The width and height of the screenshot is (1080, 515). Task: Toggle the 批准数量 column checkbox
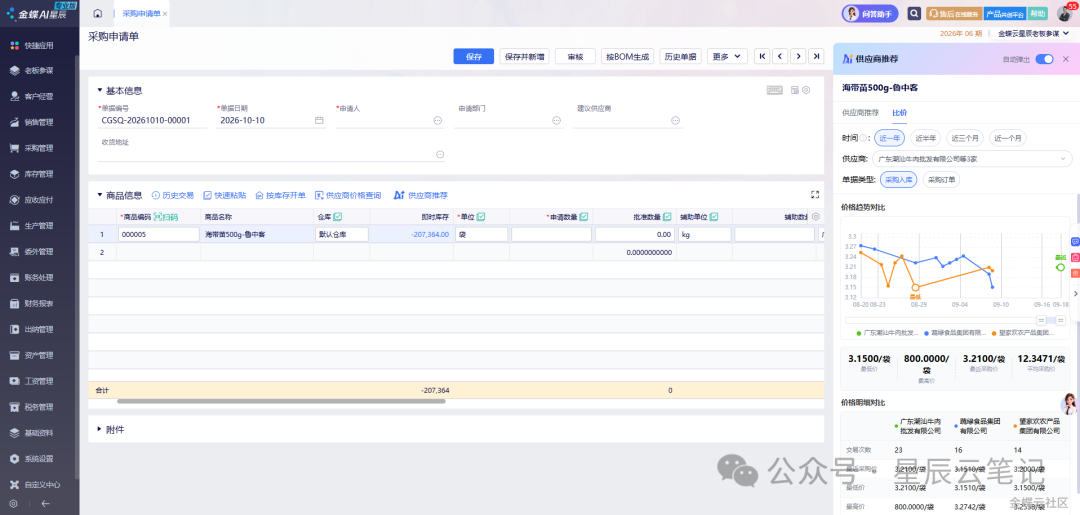[x=667, y=217]
